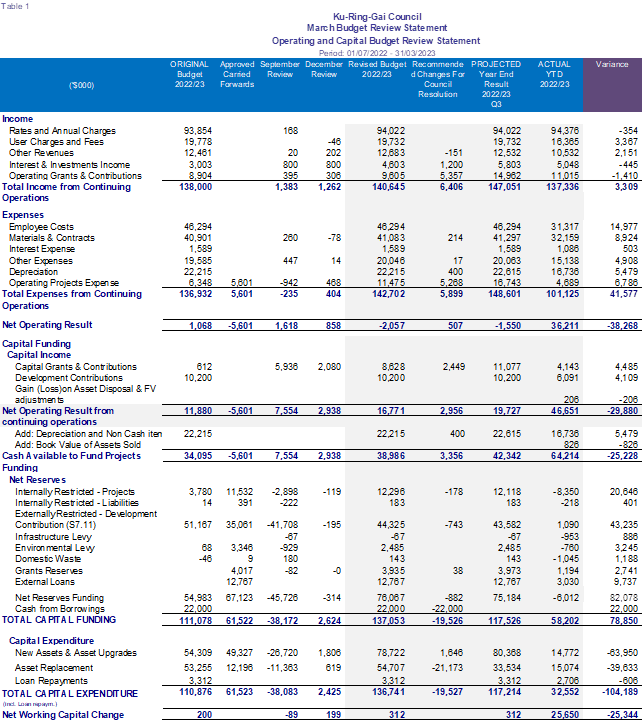Click 'December Review' column header
Image resolution: width=643 pixels, height=721 pixels.
click(324, 69)
